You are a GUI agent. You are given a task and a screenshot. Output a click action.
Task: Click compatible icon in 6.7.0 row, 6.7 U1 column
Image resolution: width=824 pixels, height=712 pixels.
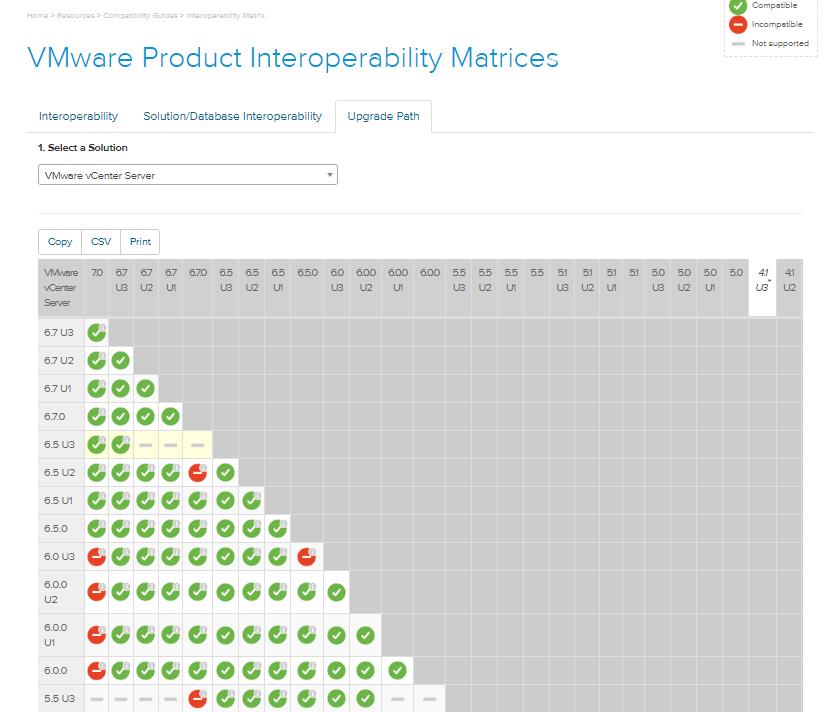click(x=170, y=416)
